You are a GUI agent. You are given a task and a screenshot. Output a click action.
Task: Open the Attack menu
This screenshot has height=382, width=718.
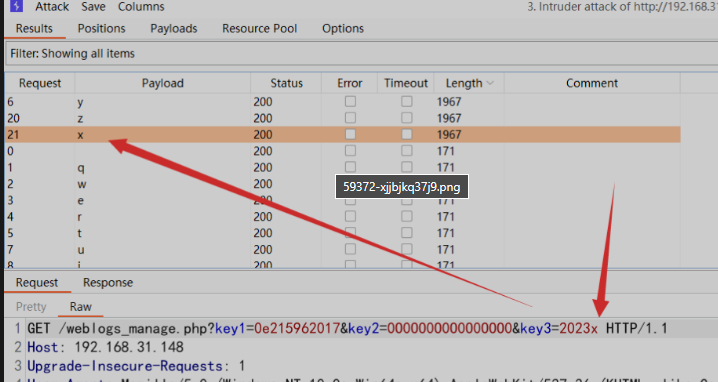pyautogui.click(x=52, y=7)
